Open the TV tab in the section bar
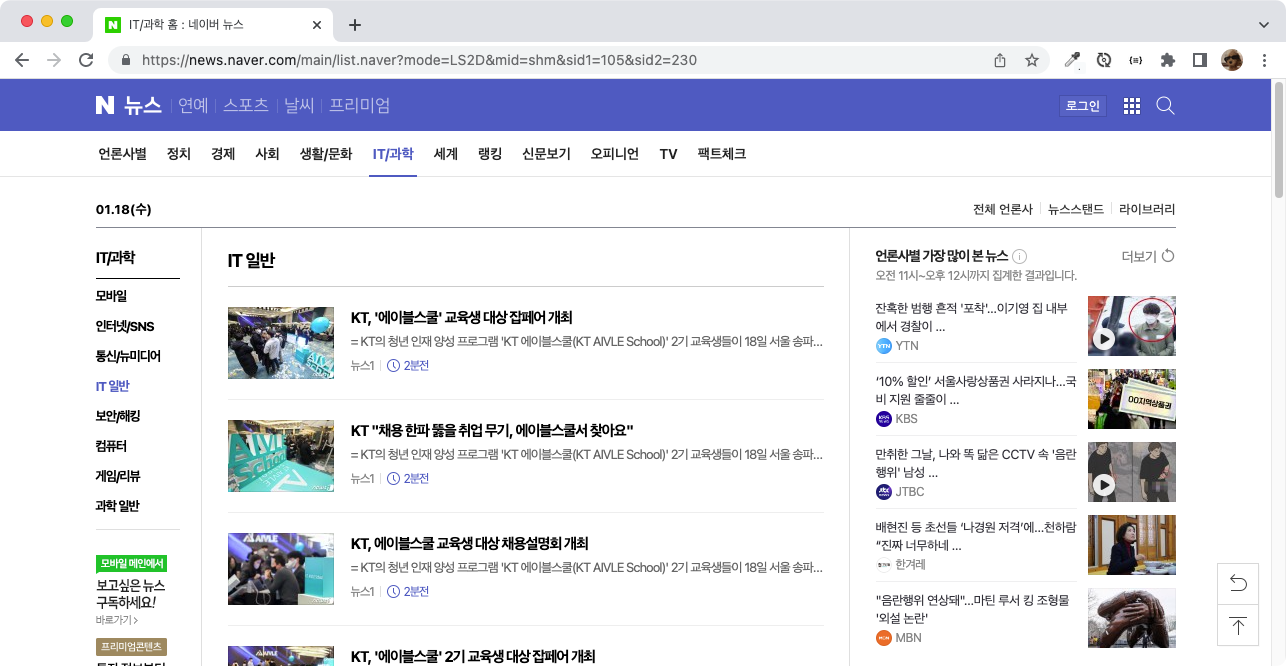Screen dimensions: 1286x666 pyautogui.click(x=668, y=154)
